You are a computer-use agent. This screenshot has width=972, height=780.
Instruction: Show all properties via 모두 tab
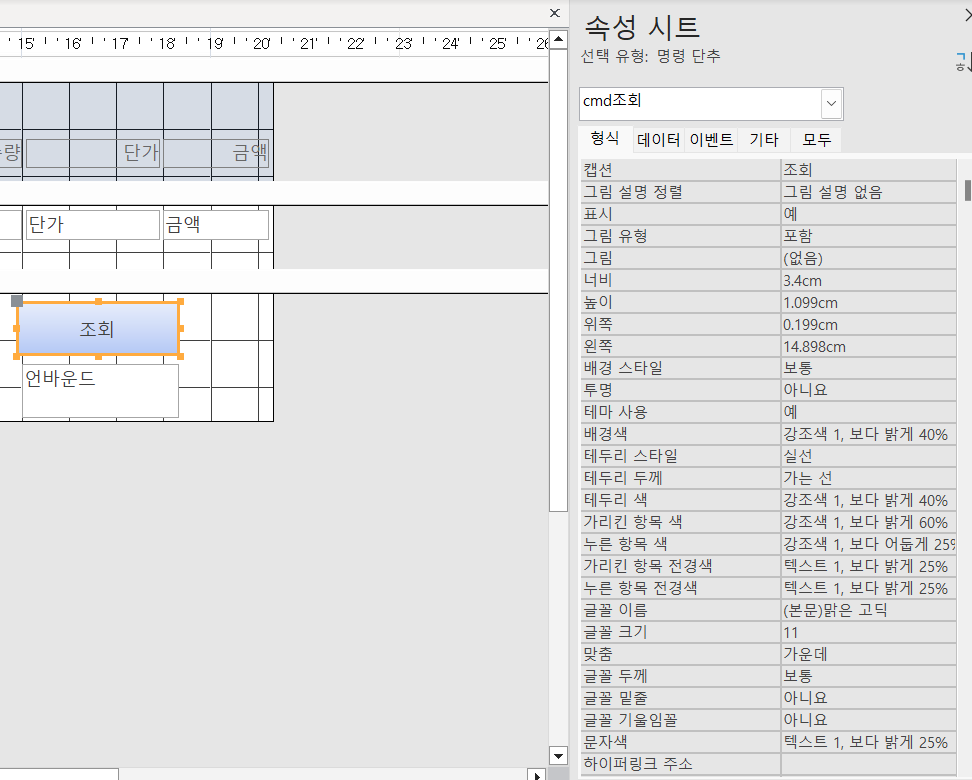point(816,140)
